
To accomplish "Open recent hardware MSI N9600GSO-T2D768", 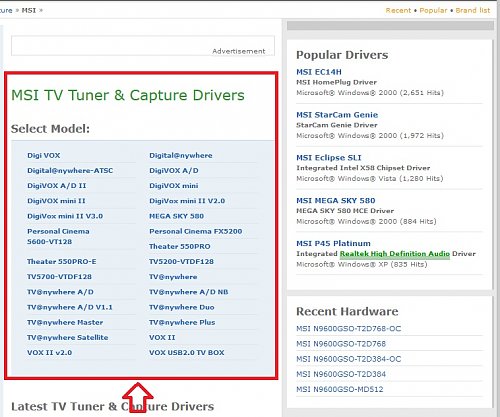I will pos(341,344).
